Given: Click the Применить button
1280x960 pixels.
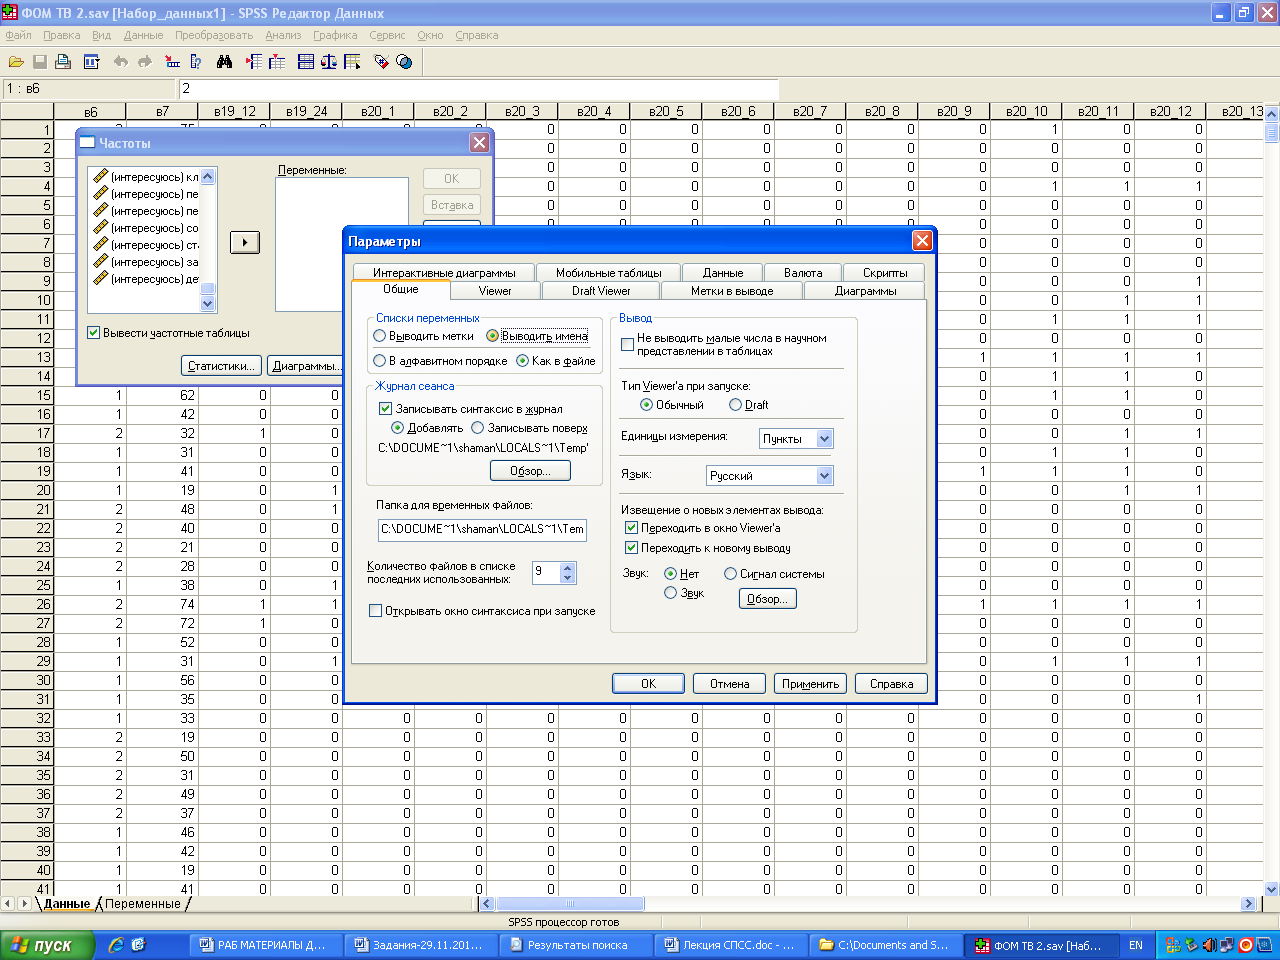Looking at the screenshot, I should (811, 684).
